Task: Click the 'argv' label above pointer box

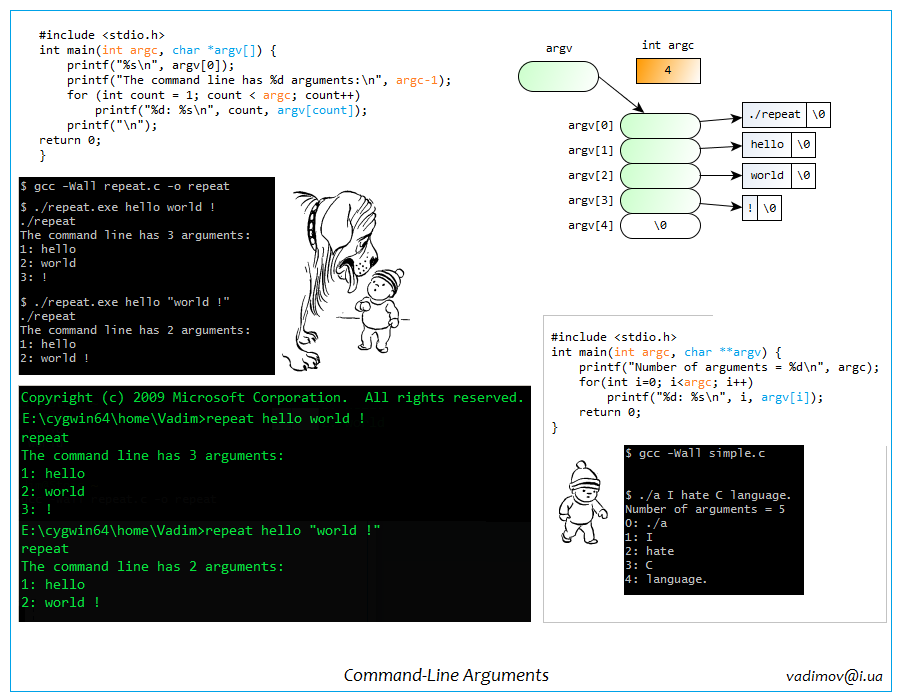Action: [558, 49]
